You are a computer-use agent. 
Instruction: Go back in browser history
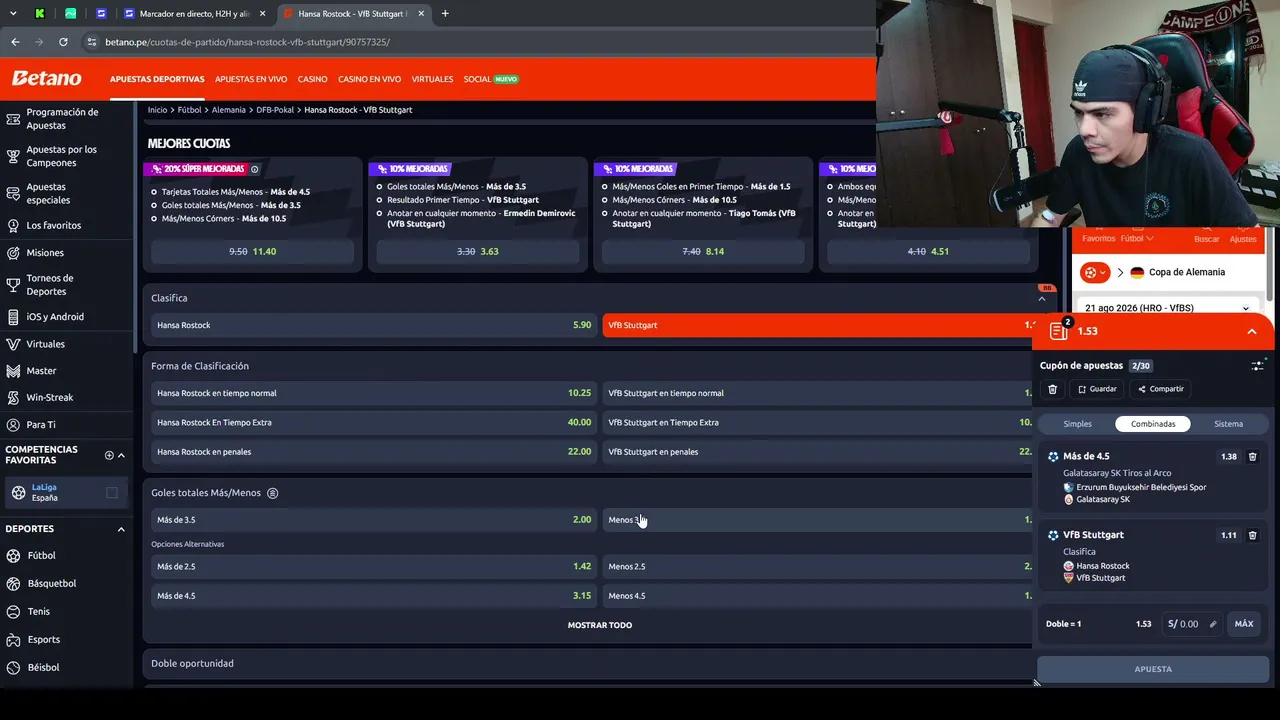pos(15,42)
